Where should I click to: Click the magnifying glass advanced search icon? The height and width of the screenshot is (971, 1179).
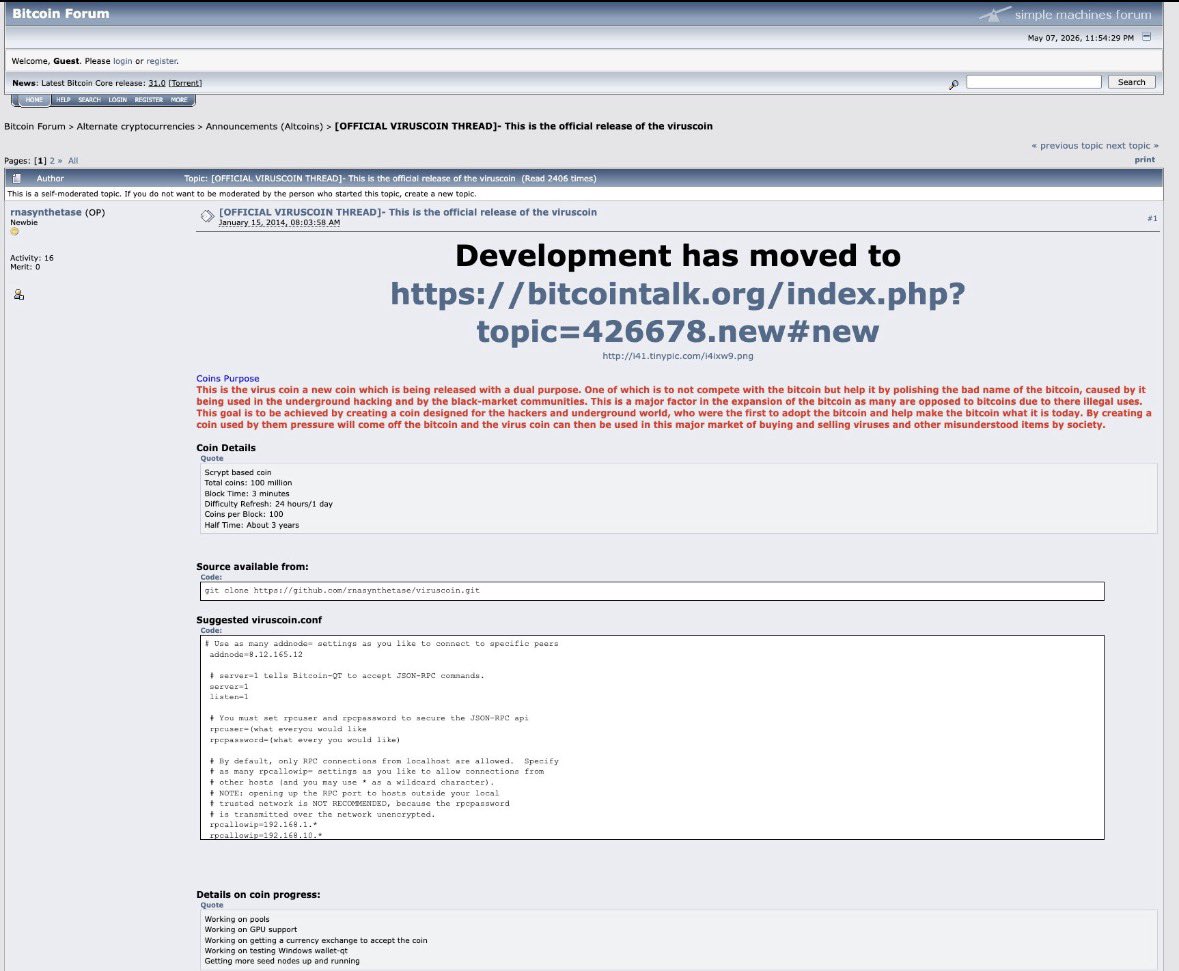tap(953, 84)
